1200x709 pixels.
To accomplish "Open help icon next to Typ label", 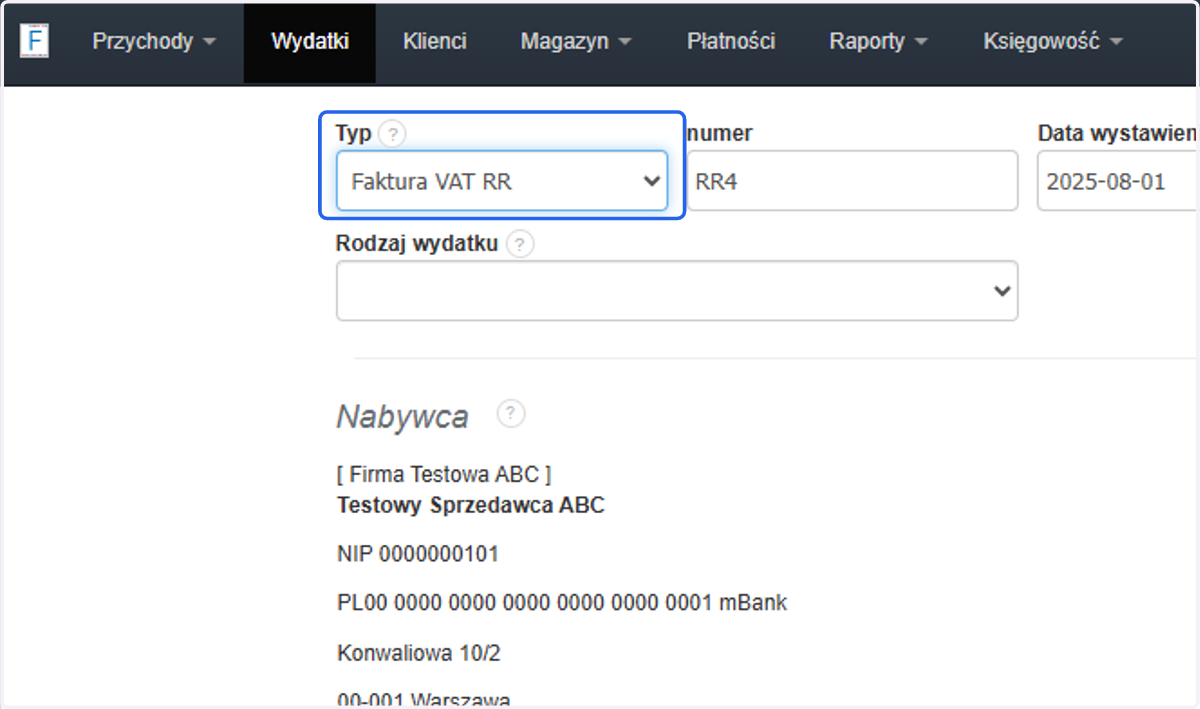I will (x=393, y=134).
